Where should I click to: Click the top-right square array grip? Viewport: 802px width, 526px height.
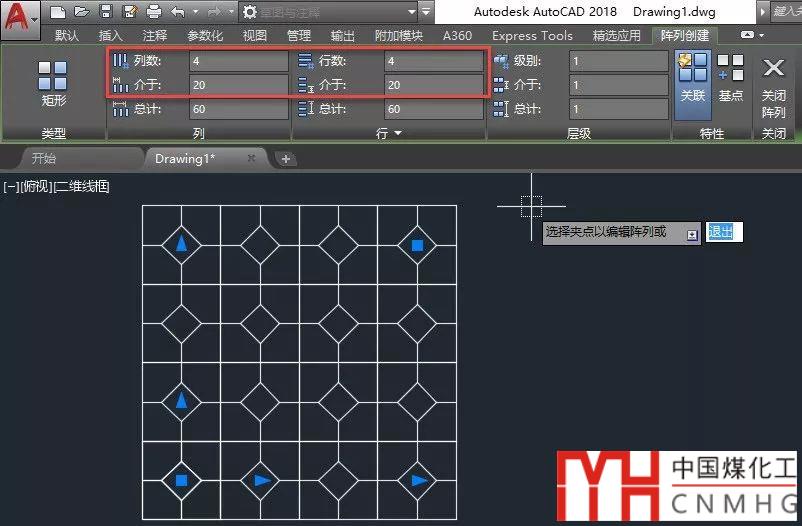click(418, 245)
